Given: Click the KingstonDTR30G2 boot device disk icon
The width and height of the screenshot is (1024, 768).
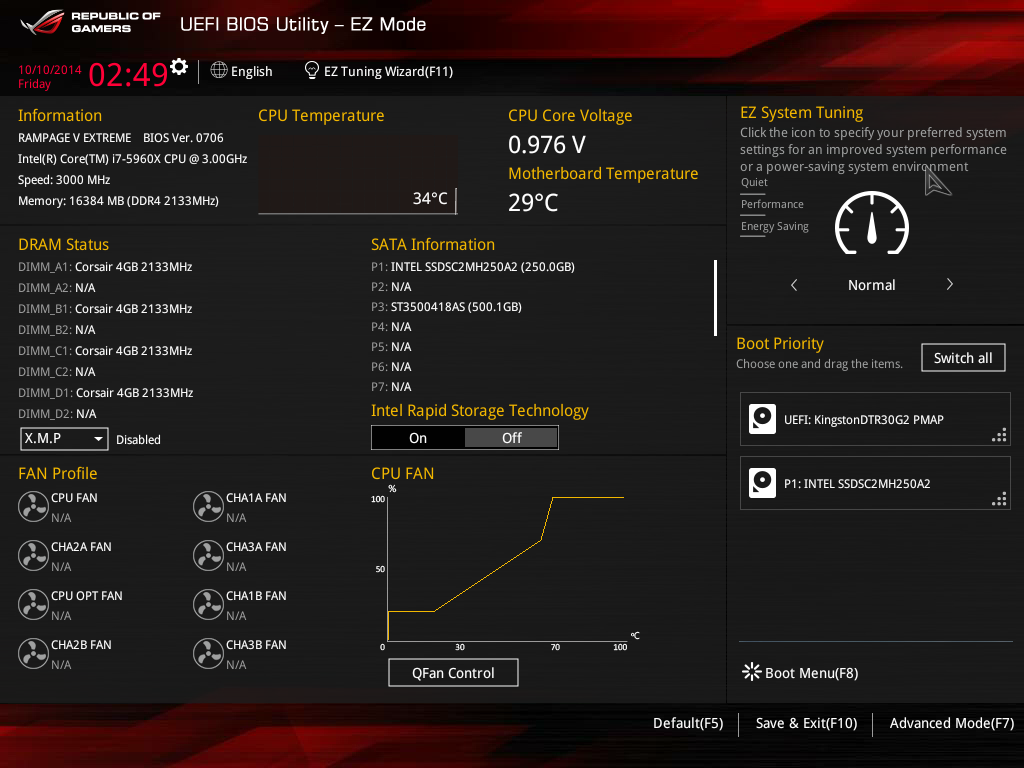Looking at the screenshot, I should [762, 419].
